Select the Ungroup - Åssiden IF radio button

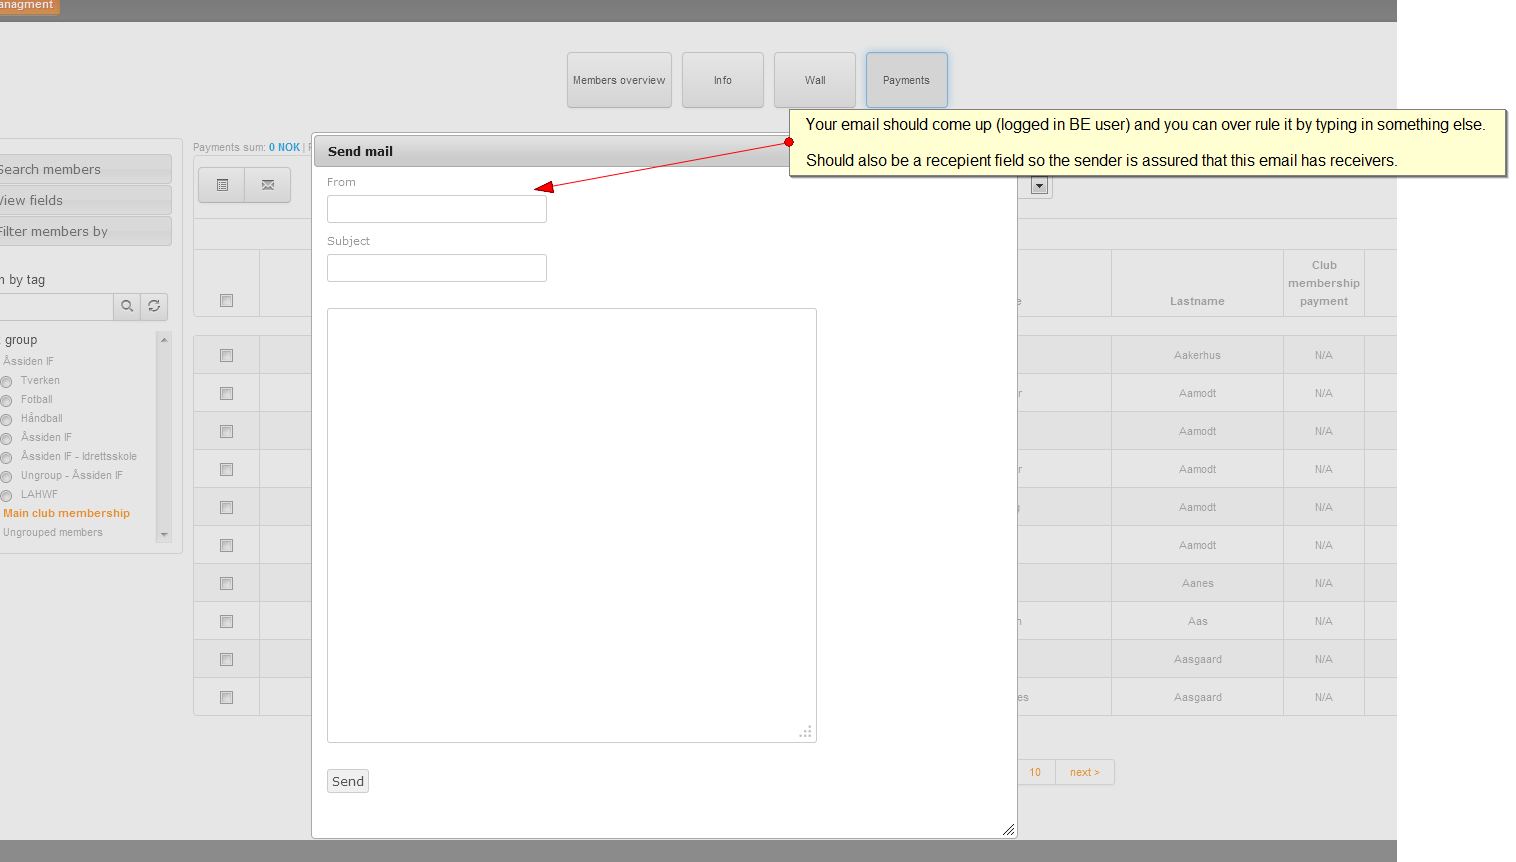(x=6, y=477)
